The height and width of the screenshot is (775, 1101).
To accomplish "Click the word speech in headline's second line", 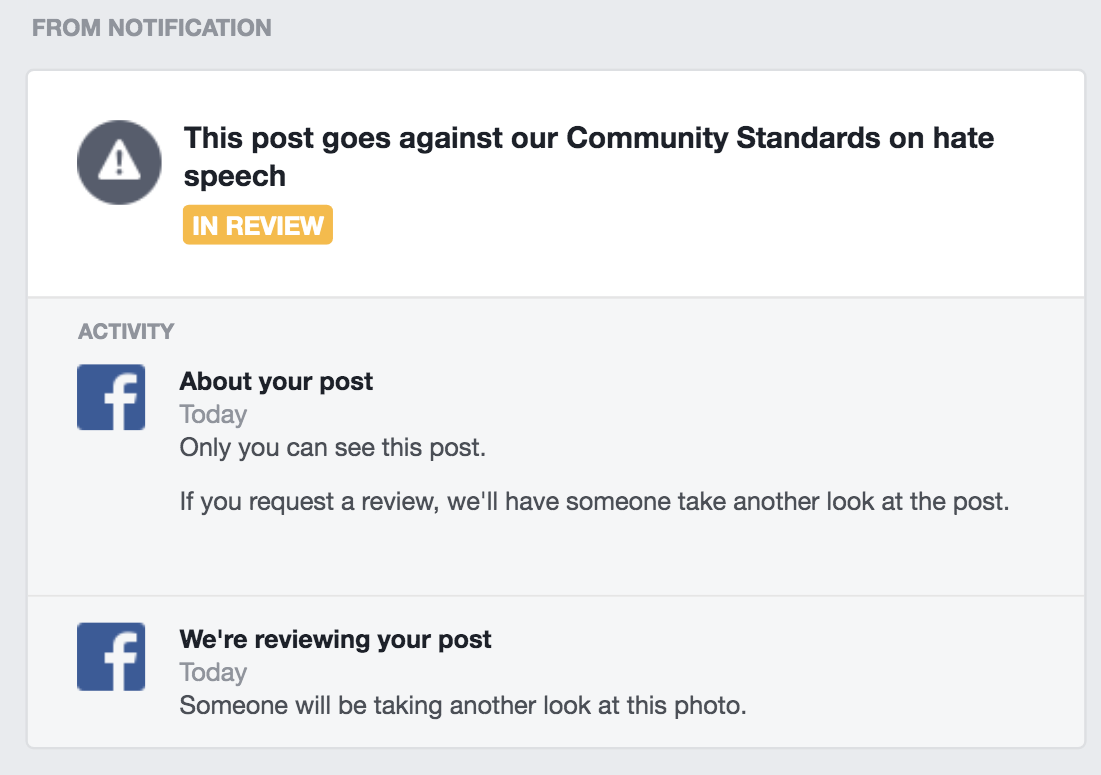I will point(235,176).
